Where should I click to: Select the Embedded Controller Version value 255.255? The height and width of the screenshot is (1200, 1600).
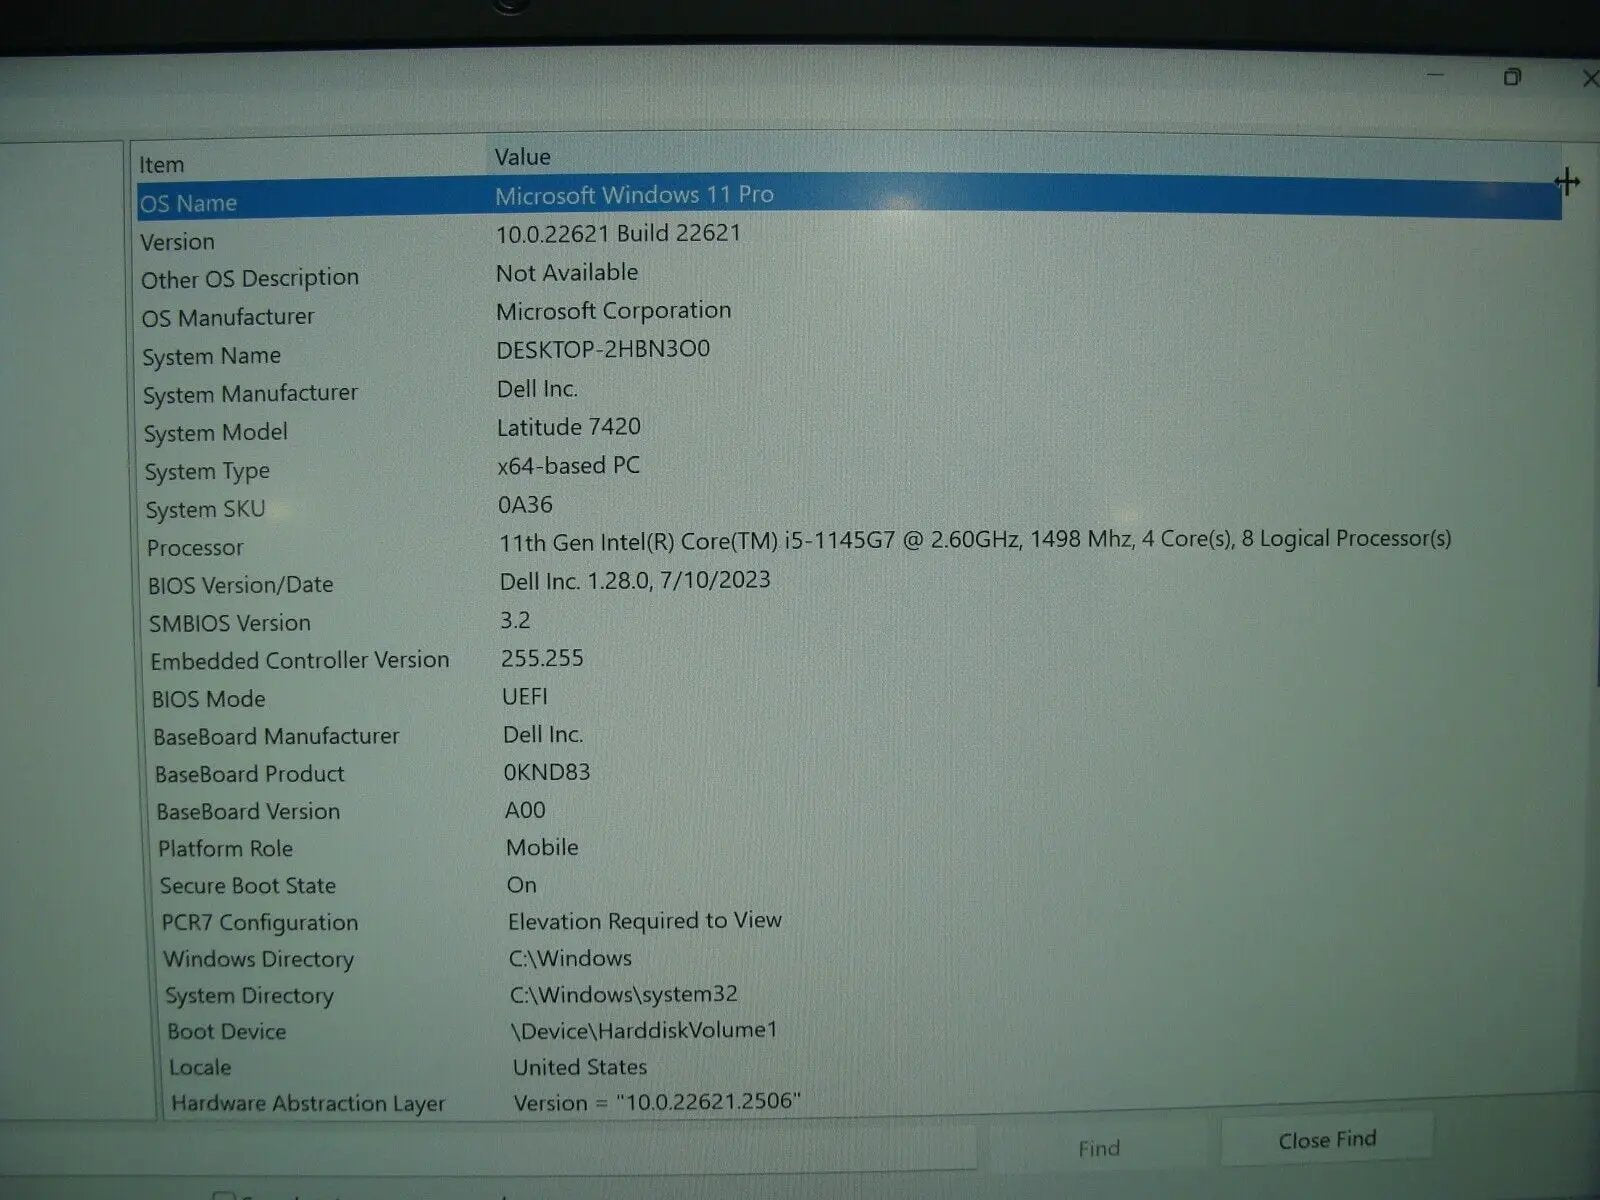tap(542, 658)
